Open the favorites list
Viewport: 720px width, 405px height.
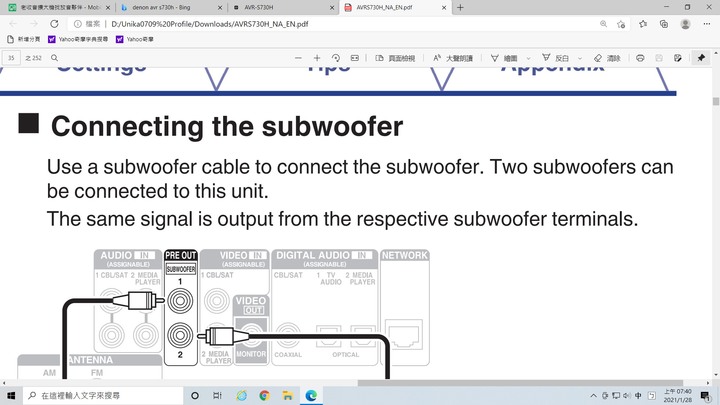pos(643,24)
